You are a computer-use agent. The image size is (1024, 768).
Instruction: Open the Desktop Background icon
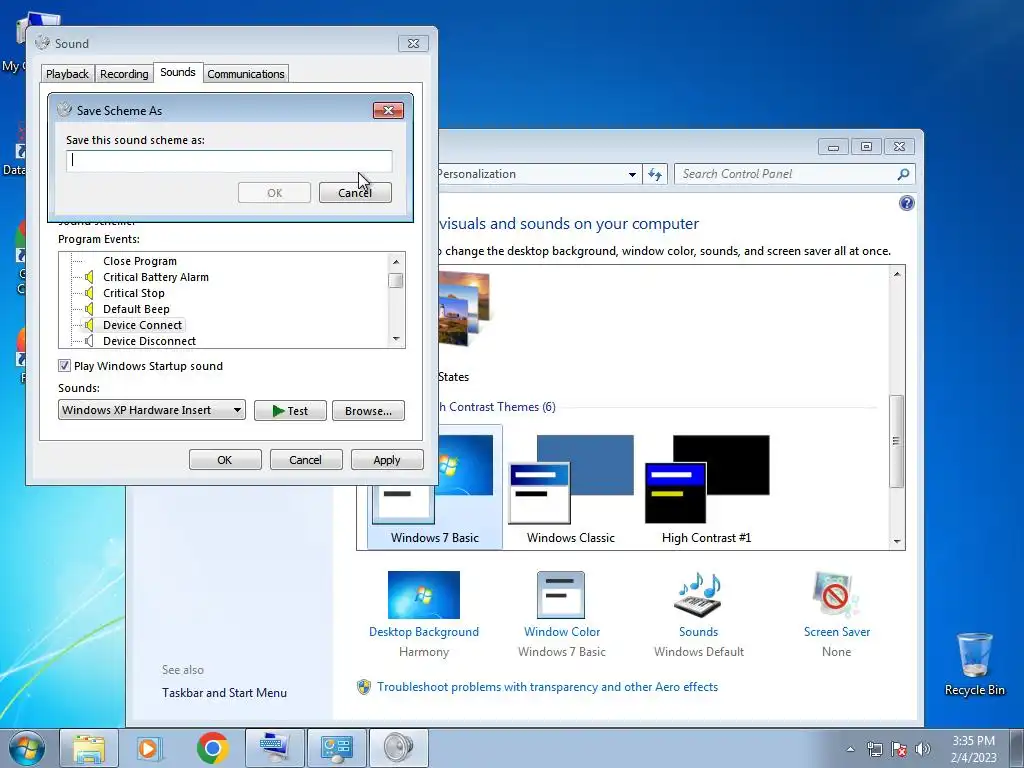click(x=424, y=595)
